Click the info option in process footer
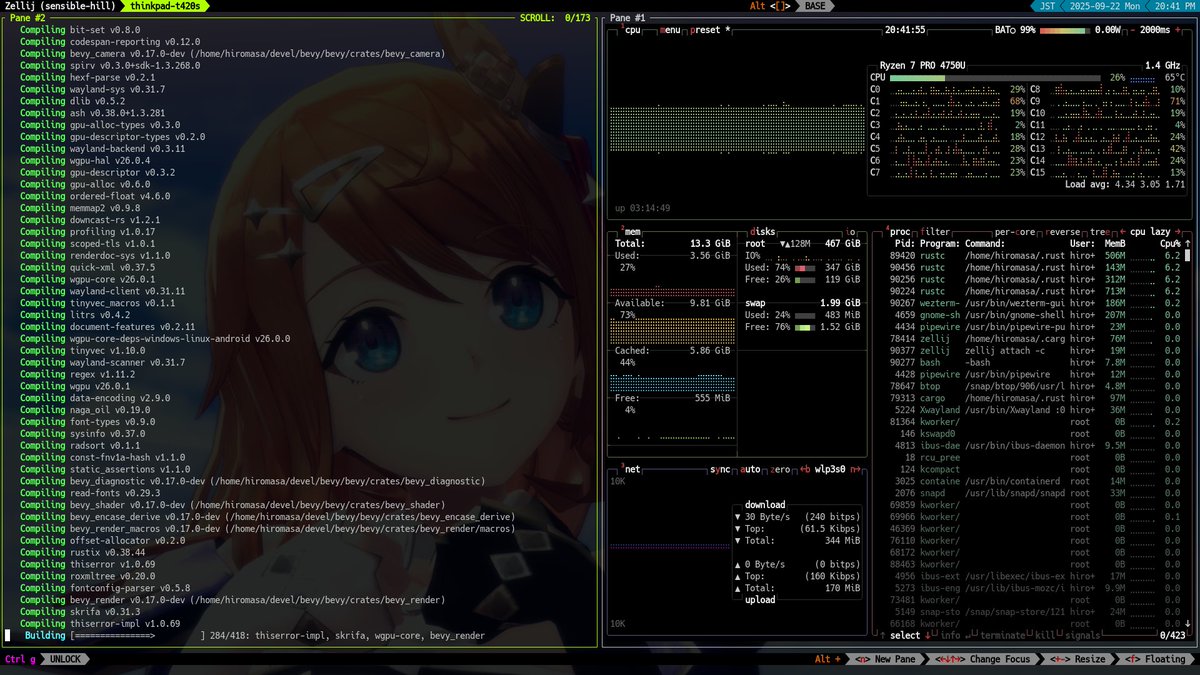The width and height of the screenshot is (1200, 675). click(x=950, y=636)
